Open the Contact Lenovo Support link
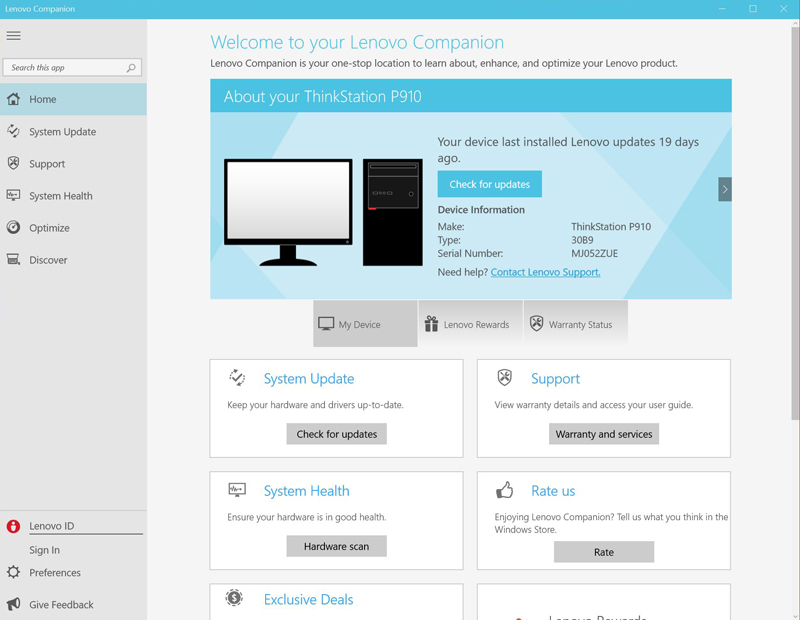800x620 pixels. tap(545, 272)
